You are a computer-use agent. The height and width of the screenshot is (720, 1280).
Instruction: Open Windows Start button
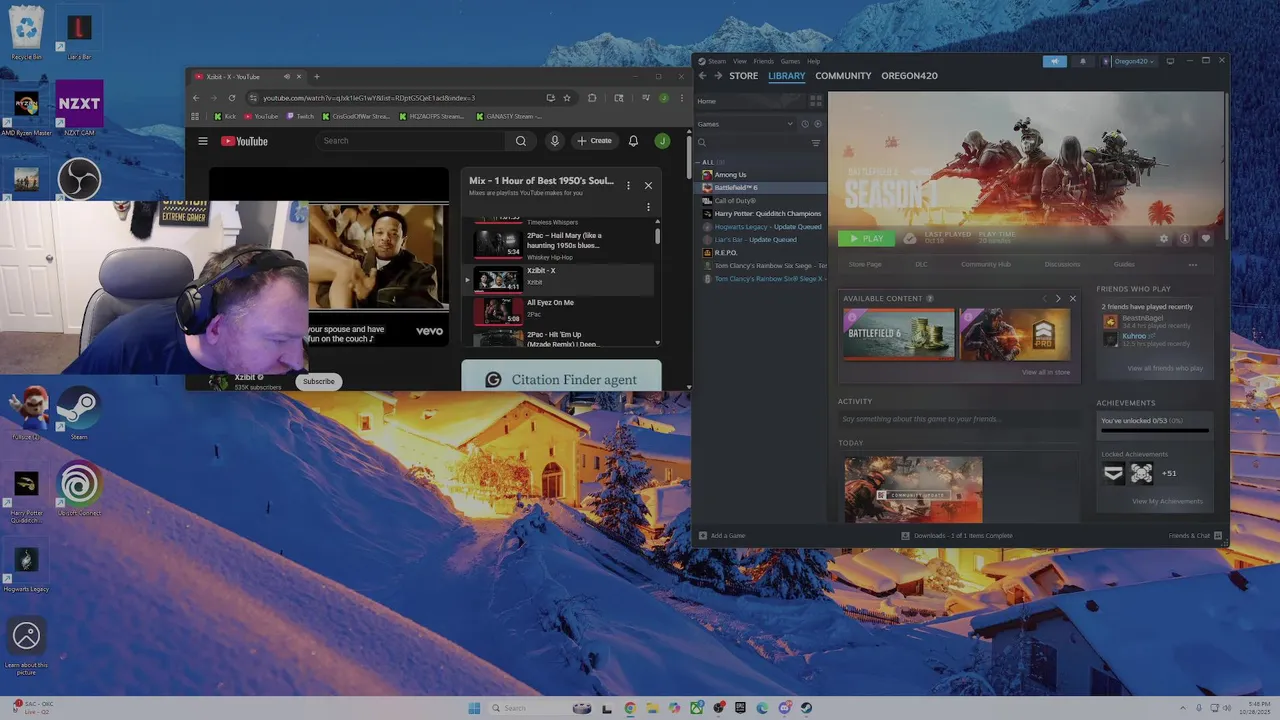pos(474,708)
